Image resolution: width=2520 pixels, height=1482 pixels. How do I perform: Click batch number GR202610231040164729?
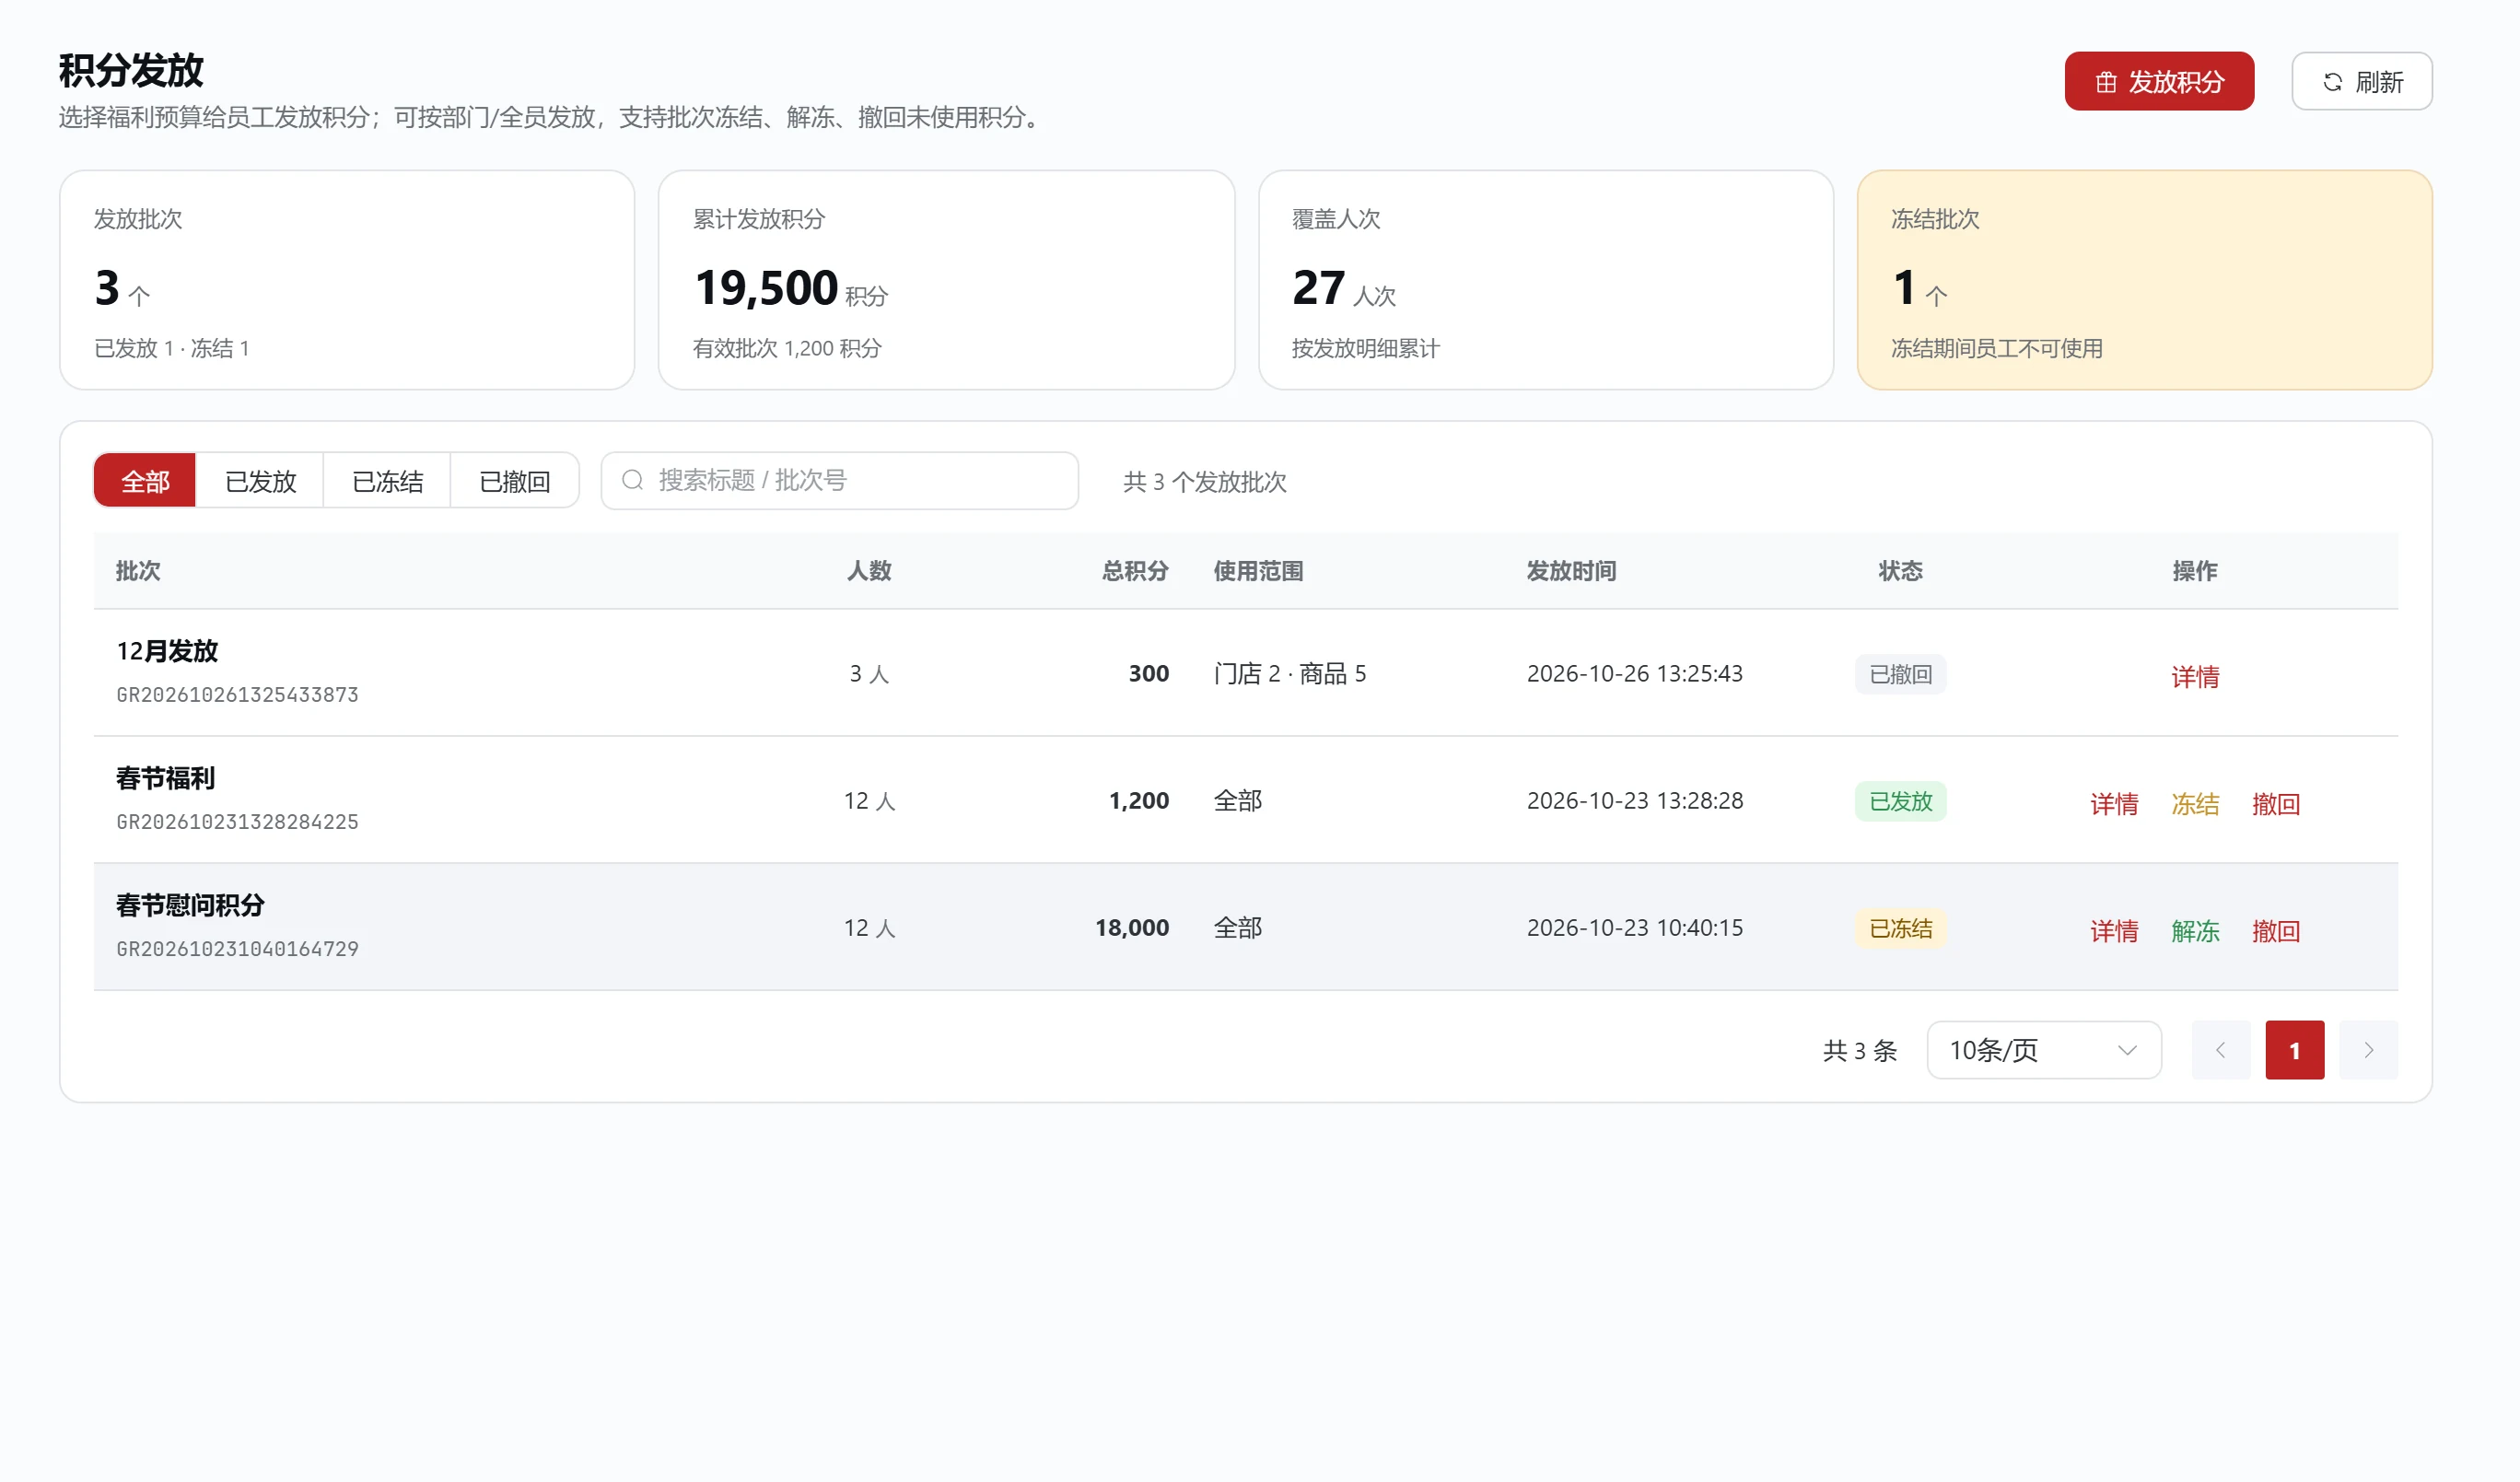pos(237,949)
